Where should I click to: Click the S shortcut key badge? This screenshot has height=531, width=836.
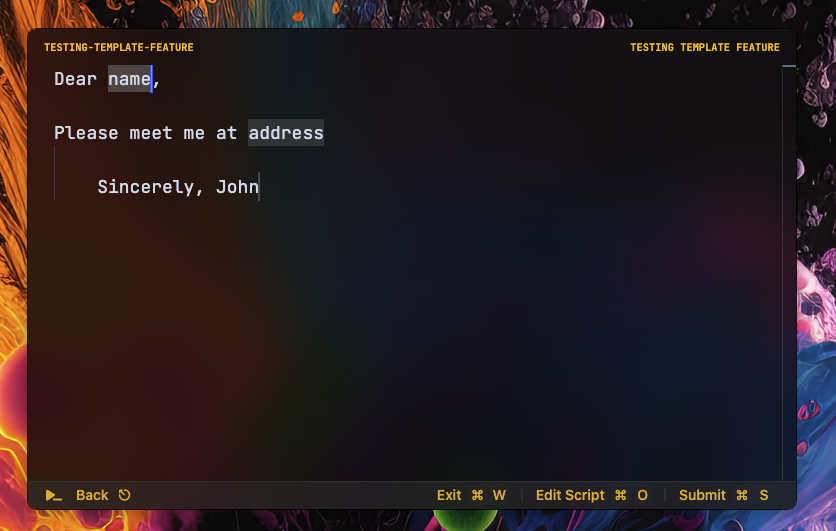(763, 495)
